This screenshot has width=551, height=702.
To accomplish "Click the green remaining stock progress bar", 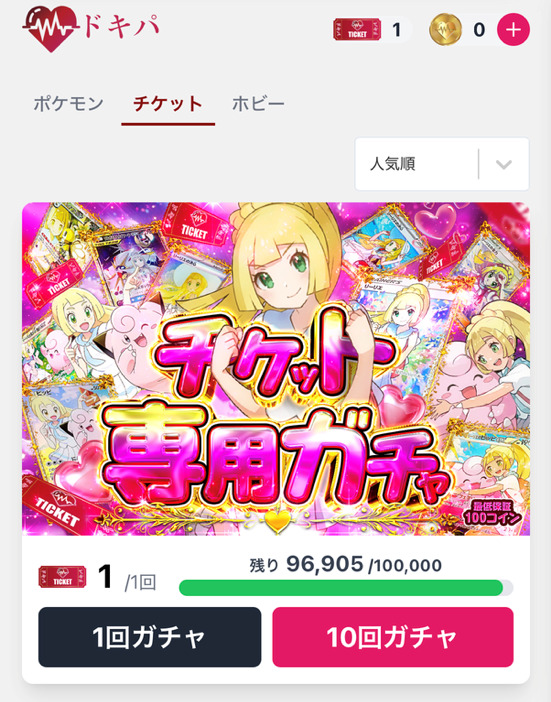I will click(346, 588).
